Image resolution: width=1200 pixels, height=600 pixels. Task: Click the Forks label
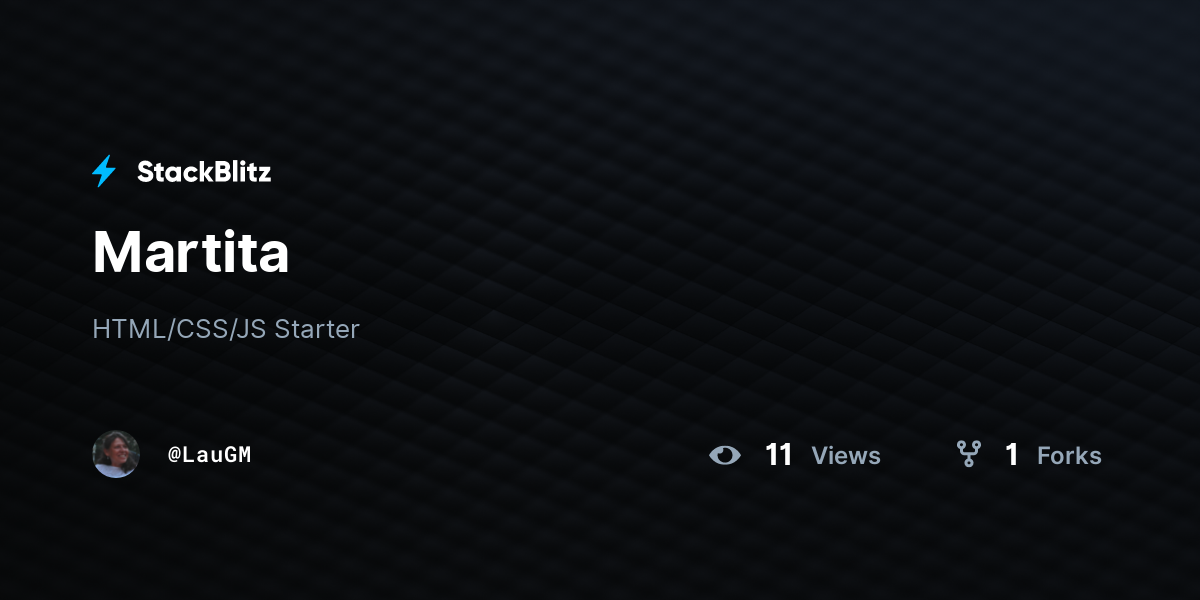pos(1069,456)
